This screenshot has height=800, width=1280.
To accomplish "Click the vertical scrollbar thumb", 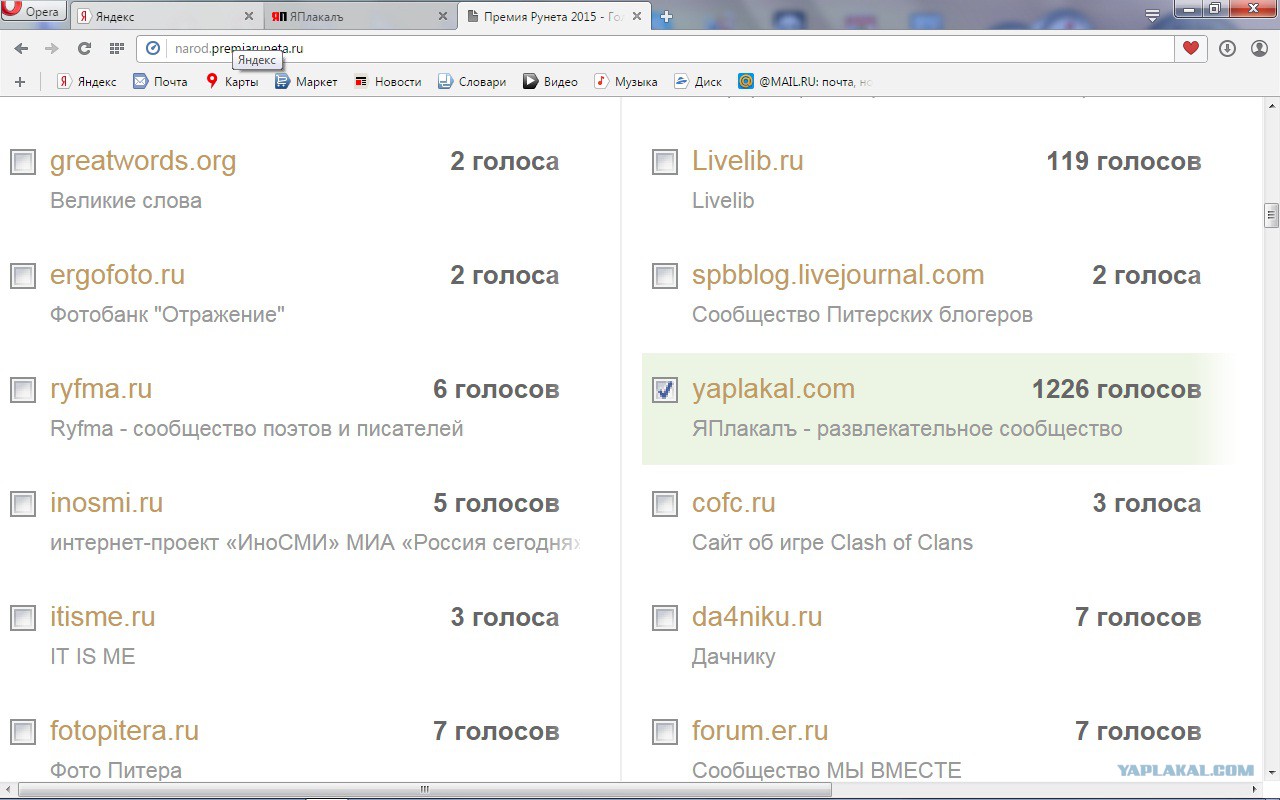I will click(1271, 216).
